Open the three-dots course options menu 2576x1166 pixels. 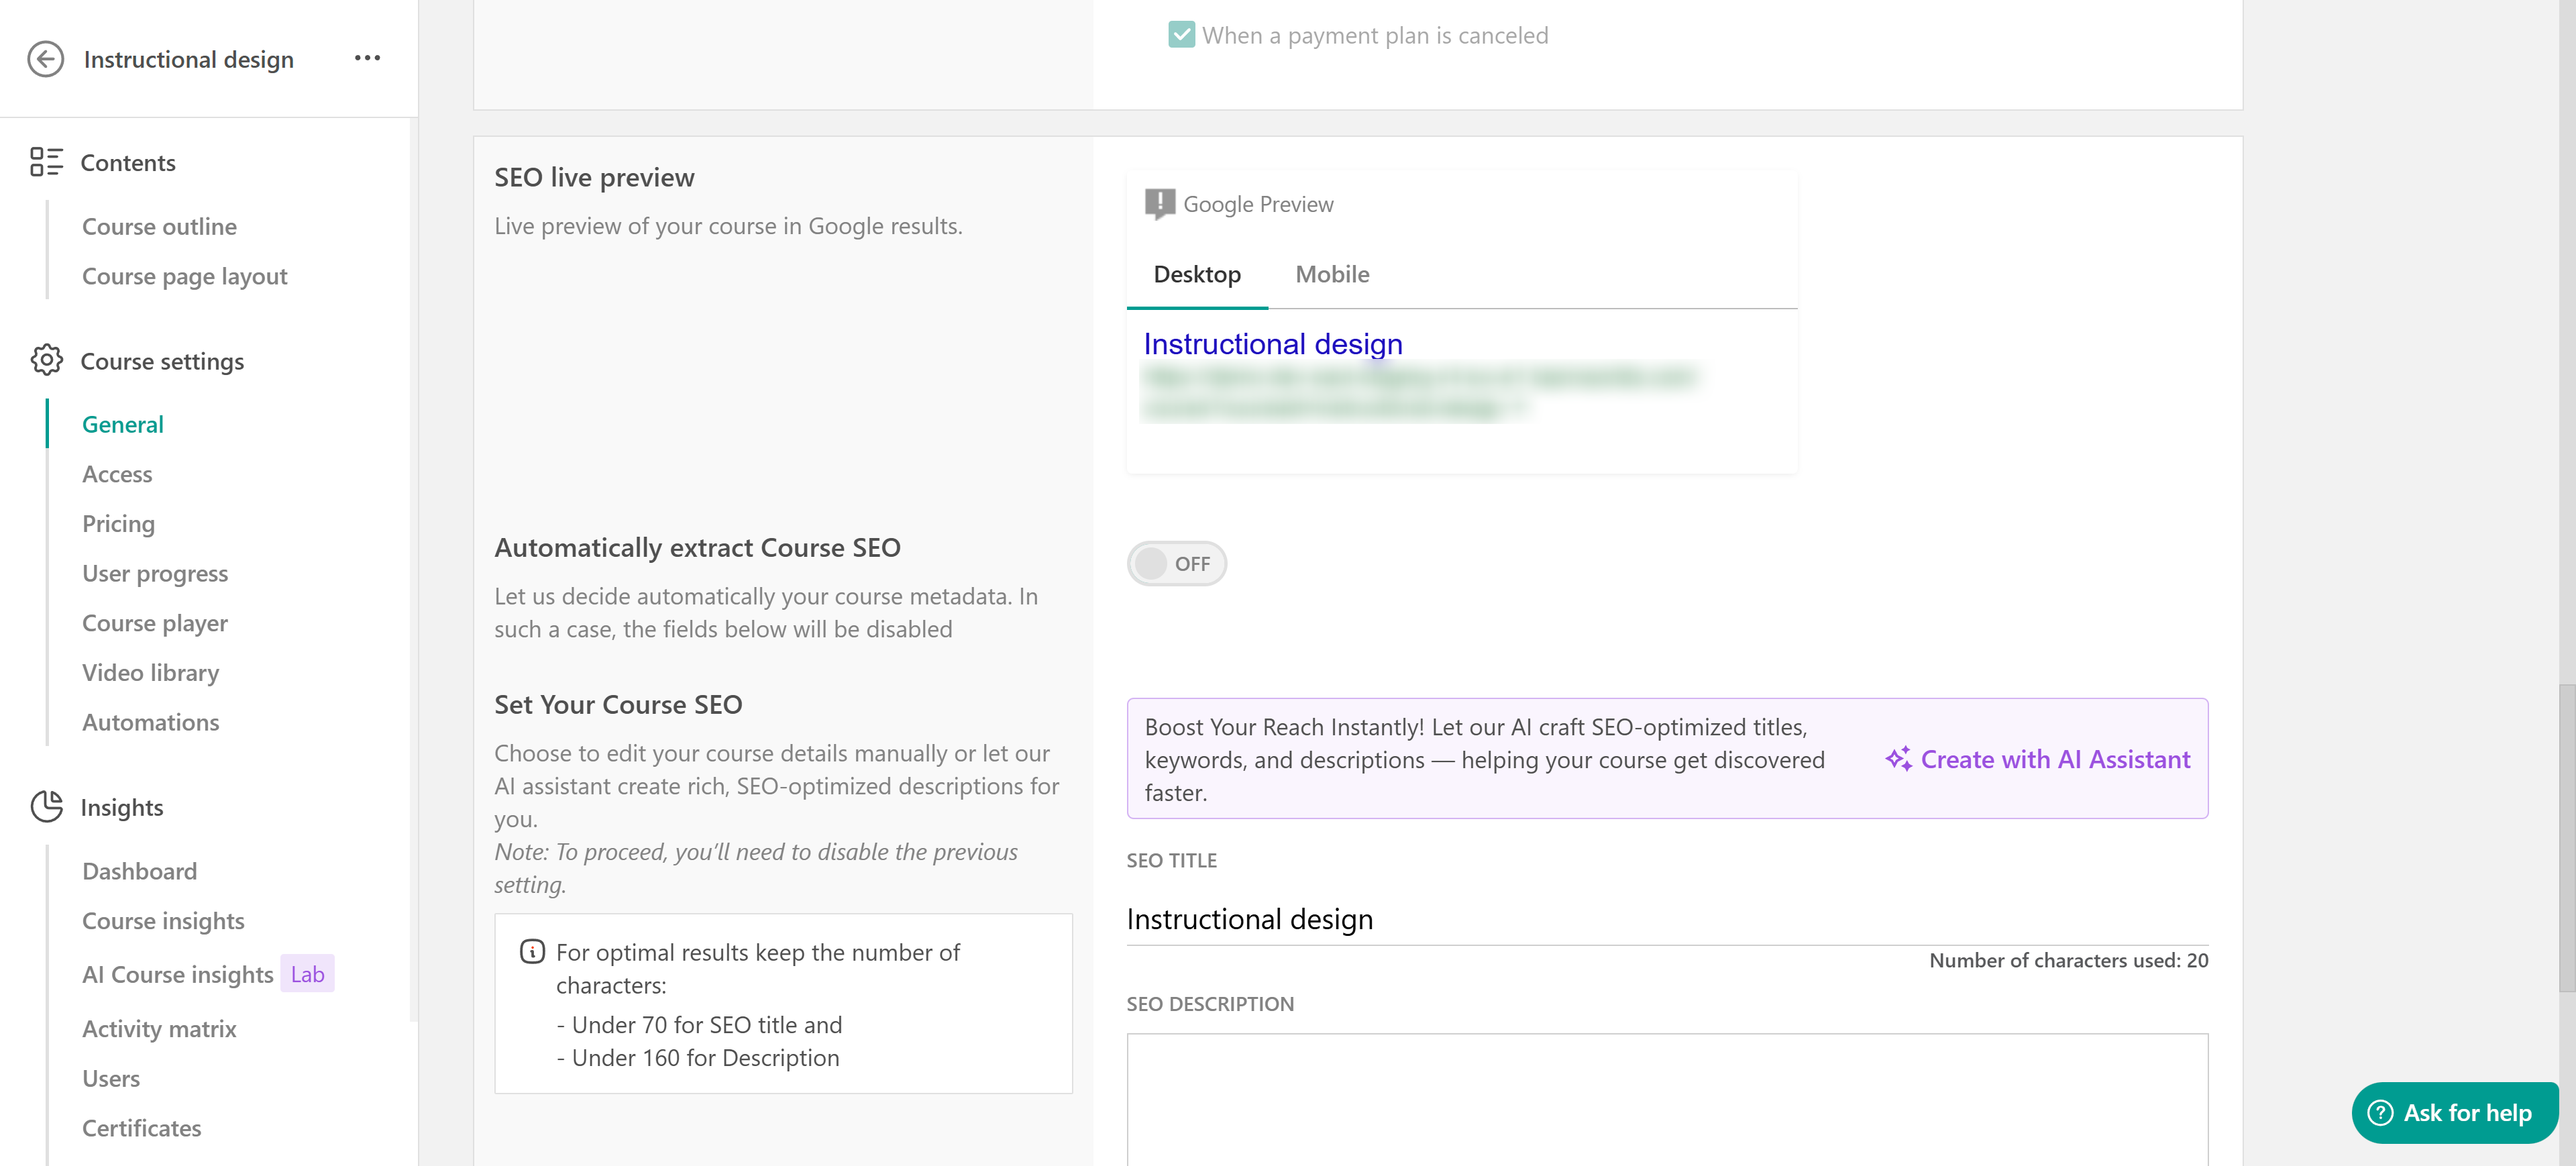tap(367, 58)
